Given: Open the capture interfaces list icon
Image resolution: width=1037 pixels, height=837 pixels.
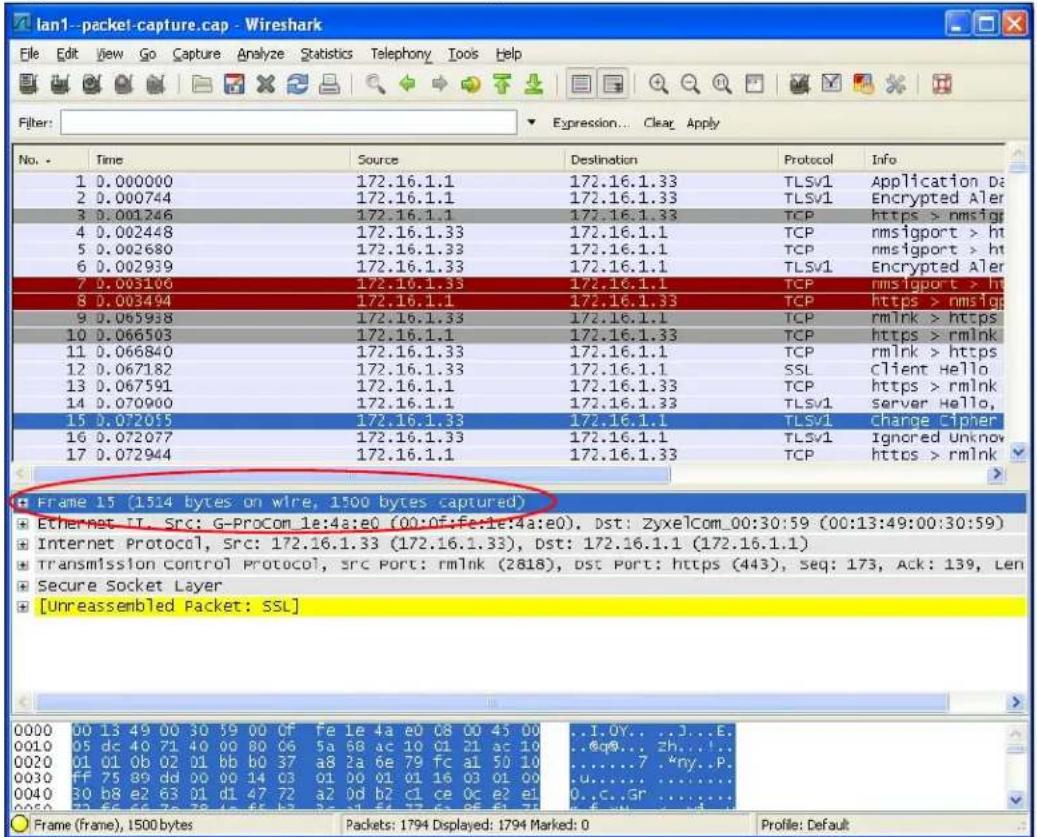Looking at the screenshot, I should click(x=28, y=84).
